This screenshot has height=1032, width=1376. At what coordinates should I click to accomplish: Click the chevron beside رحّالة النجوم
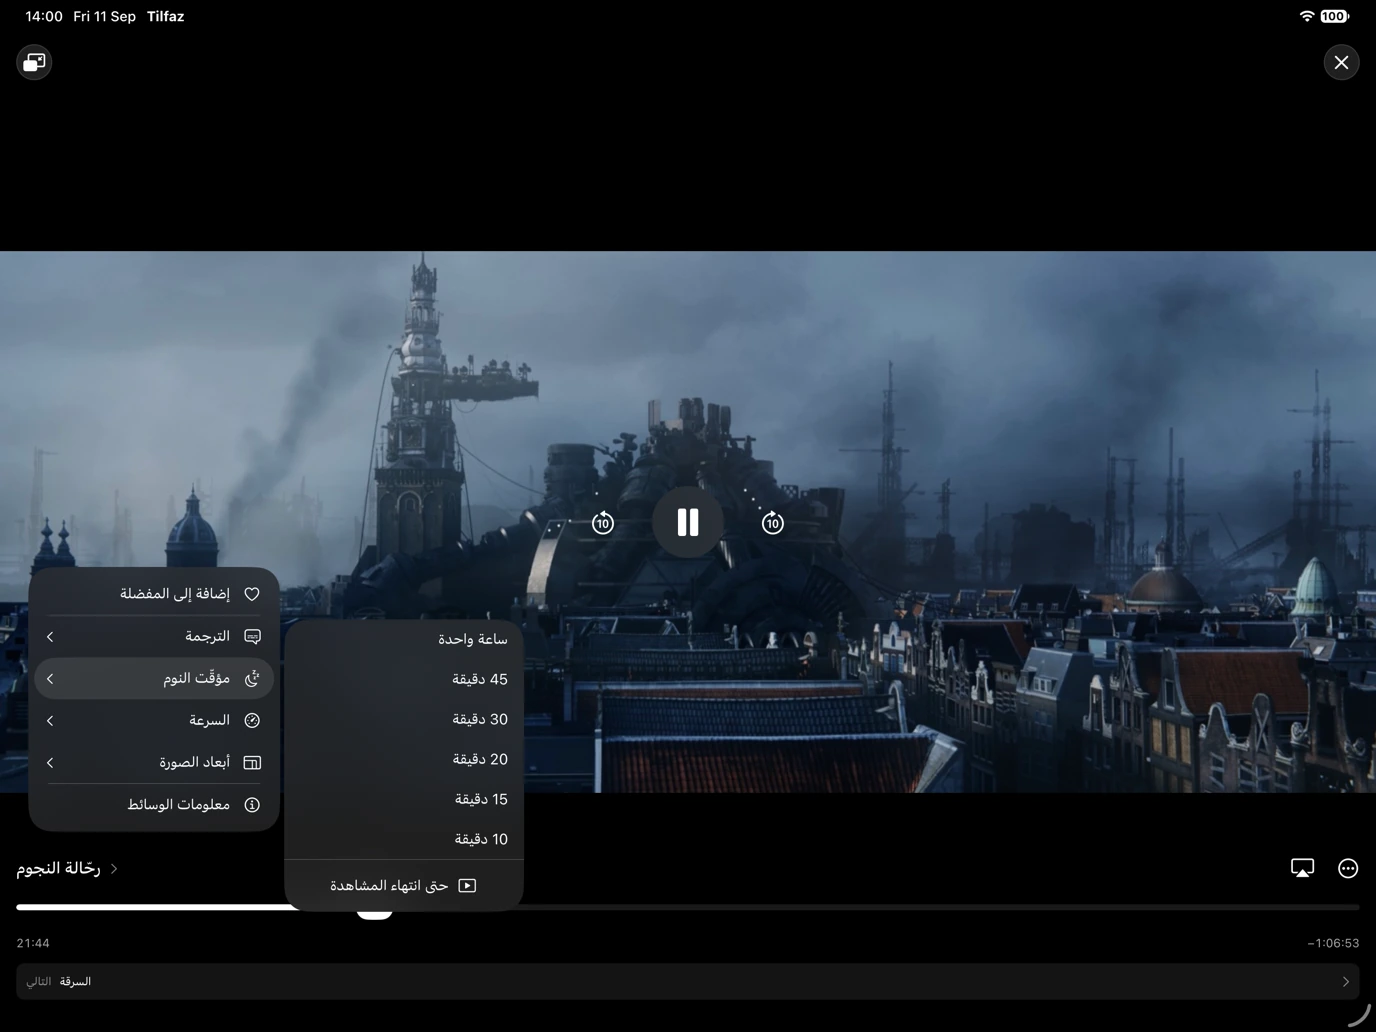pos(114,868)
